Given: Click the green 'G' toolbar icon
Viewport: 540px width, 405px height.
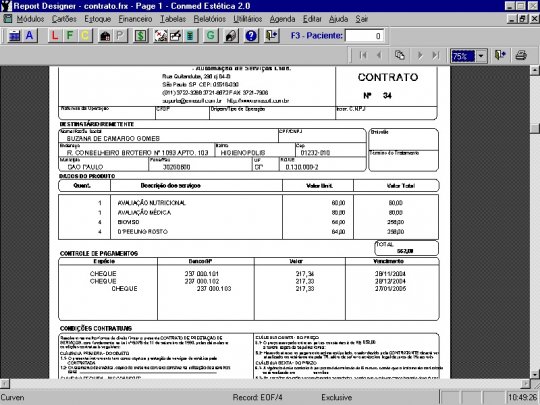Looking at the screenshot, I should tap(210, 35).
